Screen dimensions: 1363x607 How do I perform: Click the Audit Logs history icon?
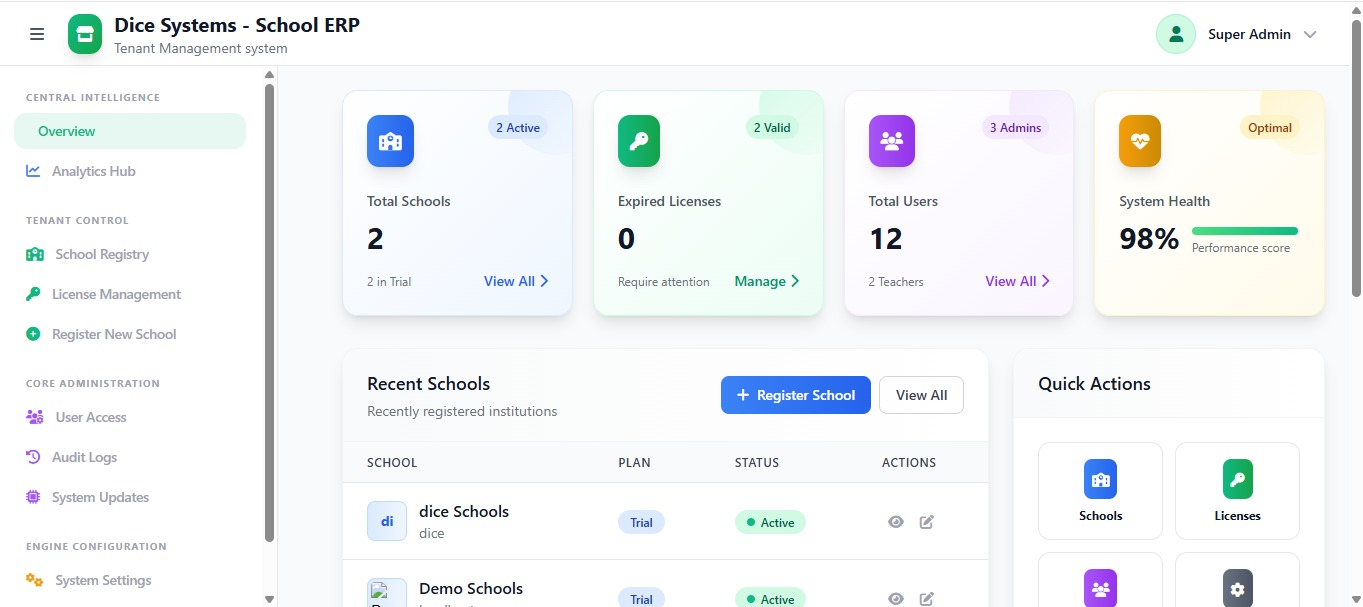[x=33, y=457]
